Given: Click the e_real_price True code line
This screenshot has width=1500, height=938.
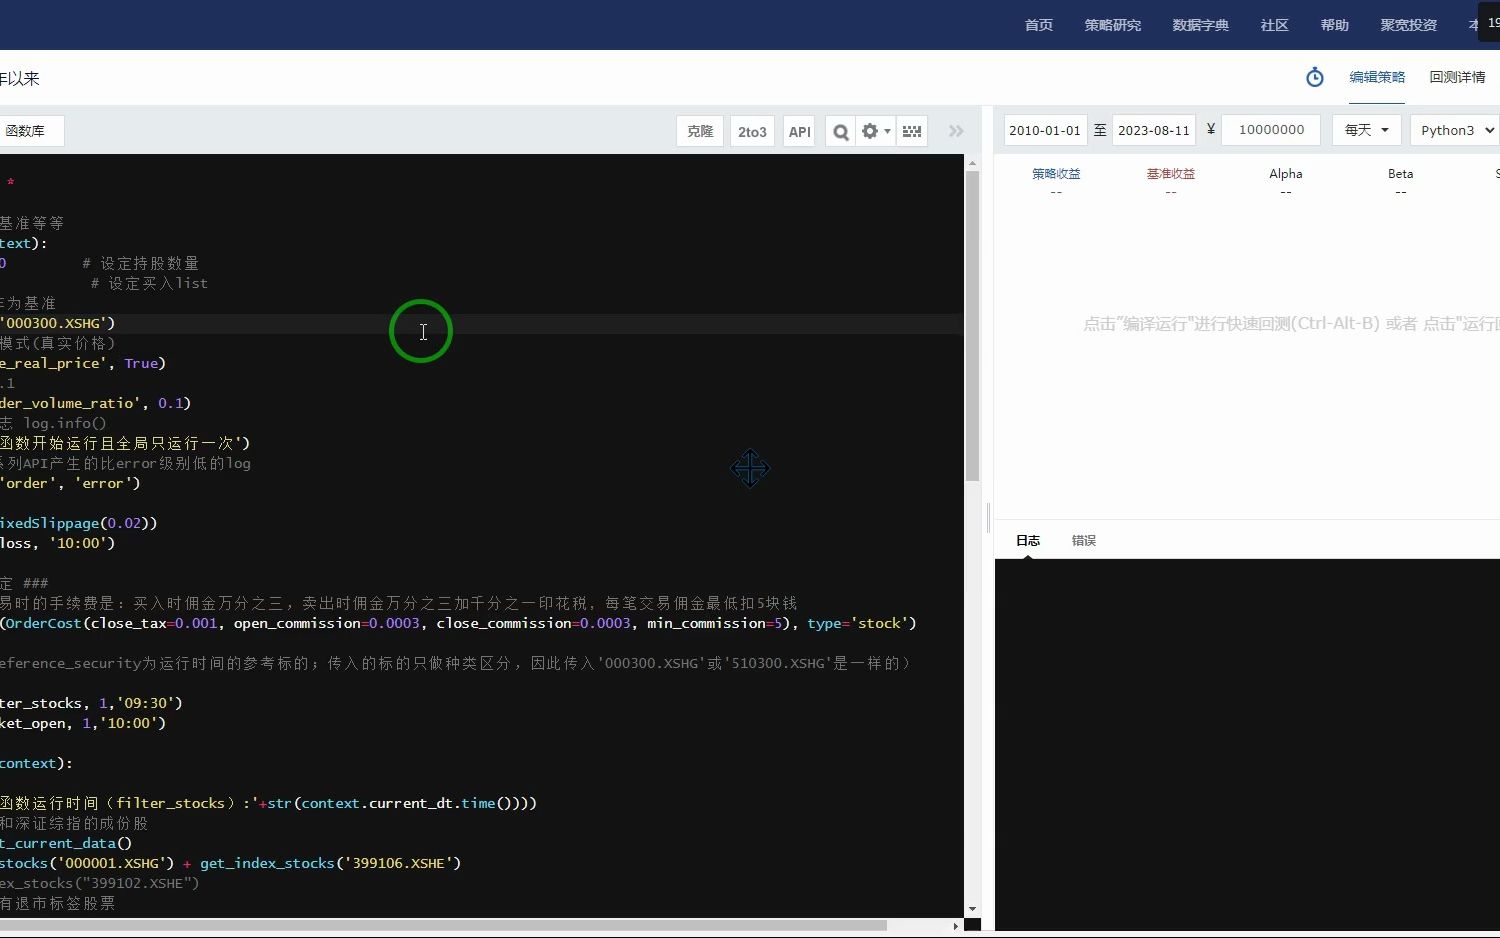Looking at the screenshot, I should [x=83, y=363].
